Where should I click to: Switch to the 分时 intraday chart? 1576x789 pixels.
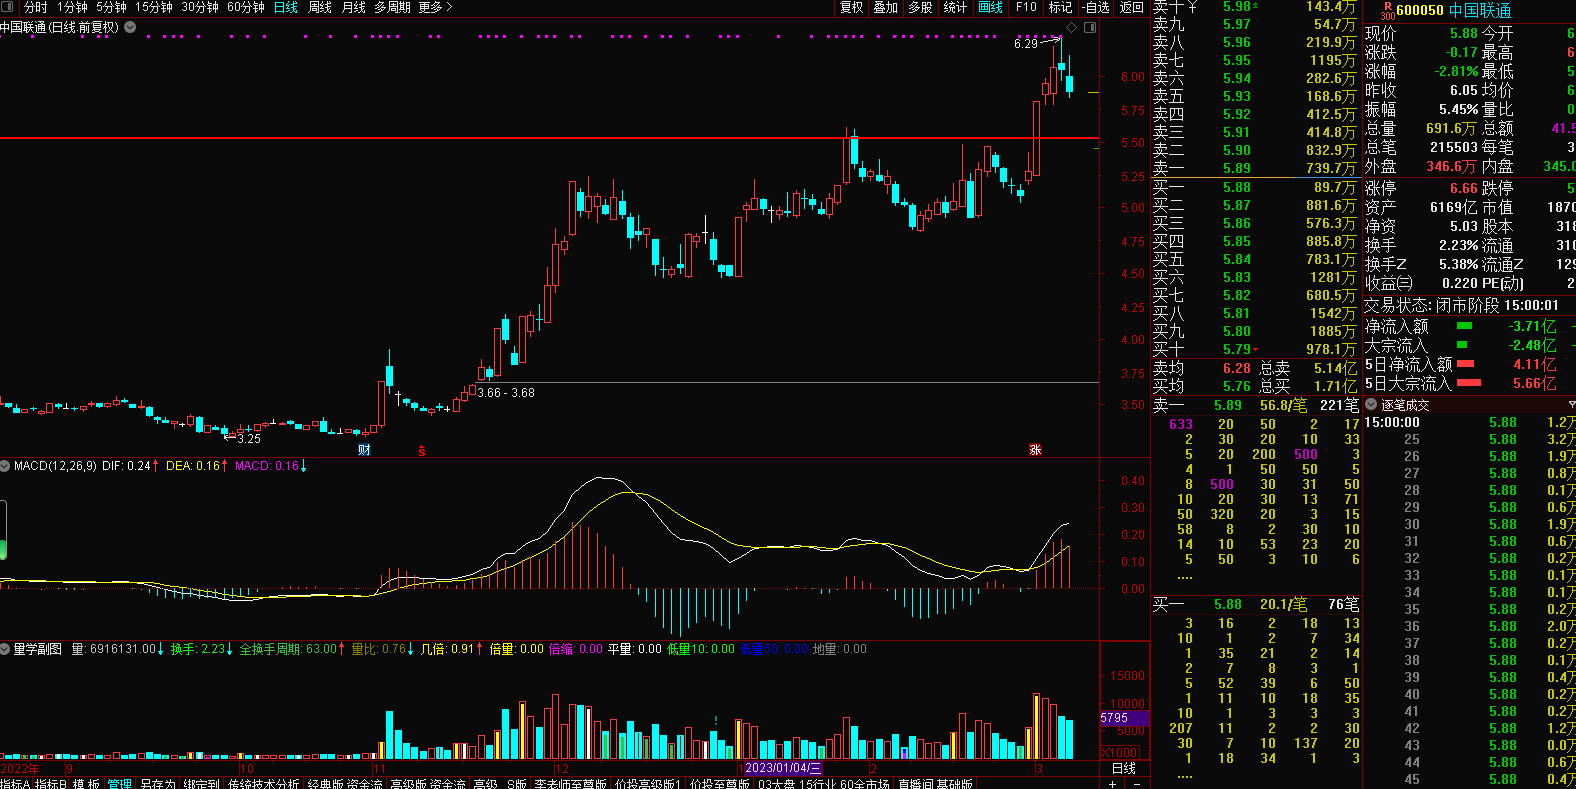[x=35, y=7]
